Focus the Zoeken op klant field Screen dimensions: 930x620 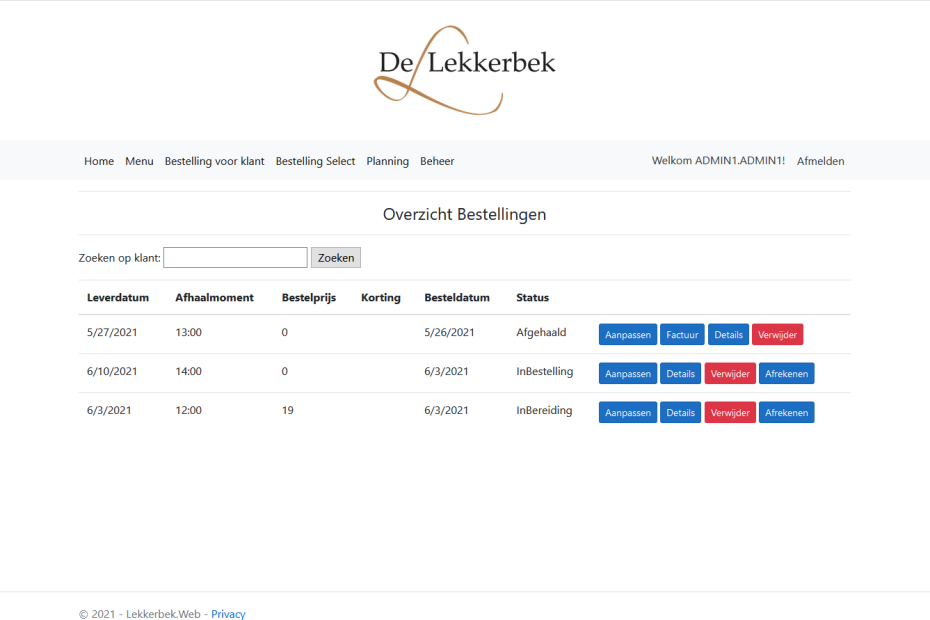(x=235, y=258)
